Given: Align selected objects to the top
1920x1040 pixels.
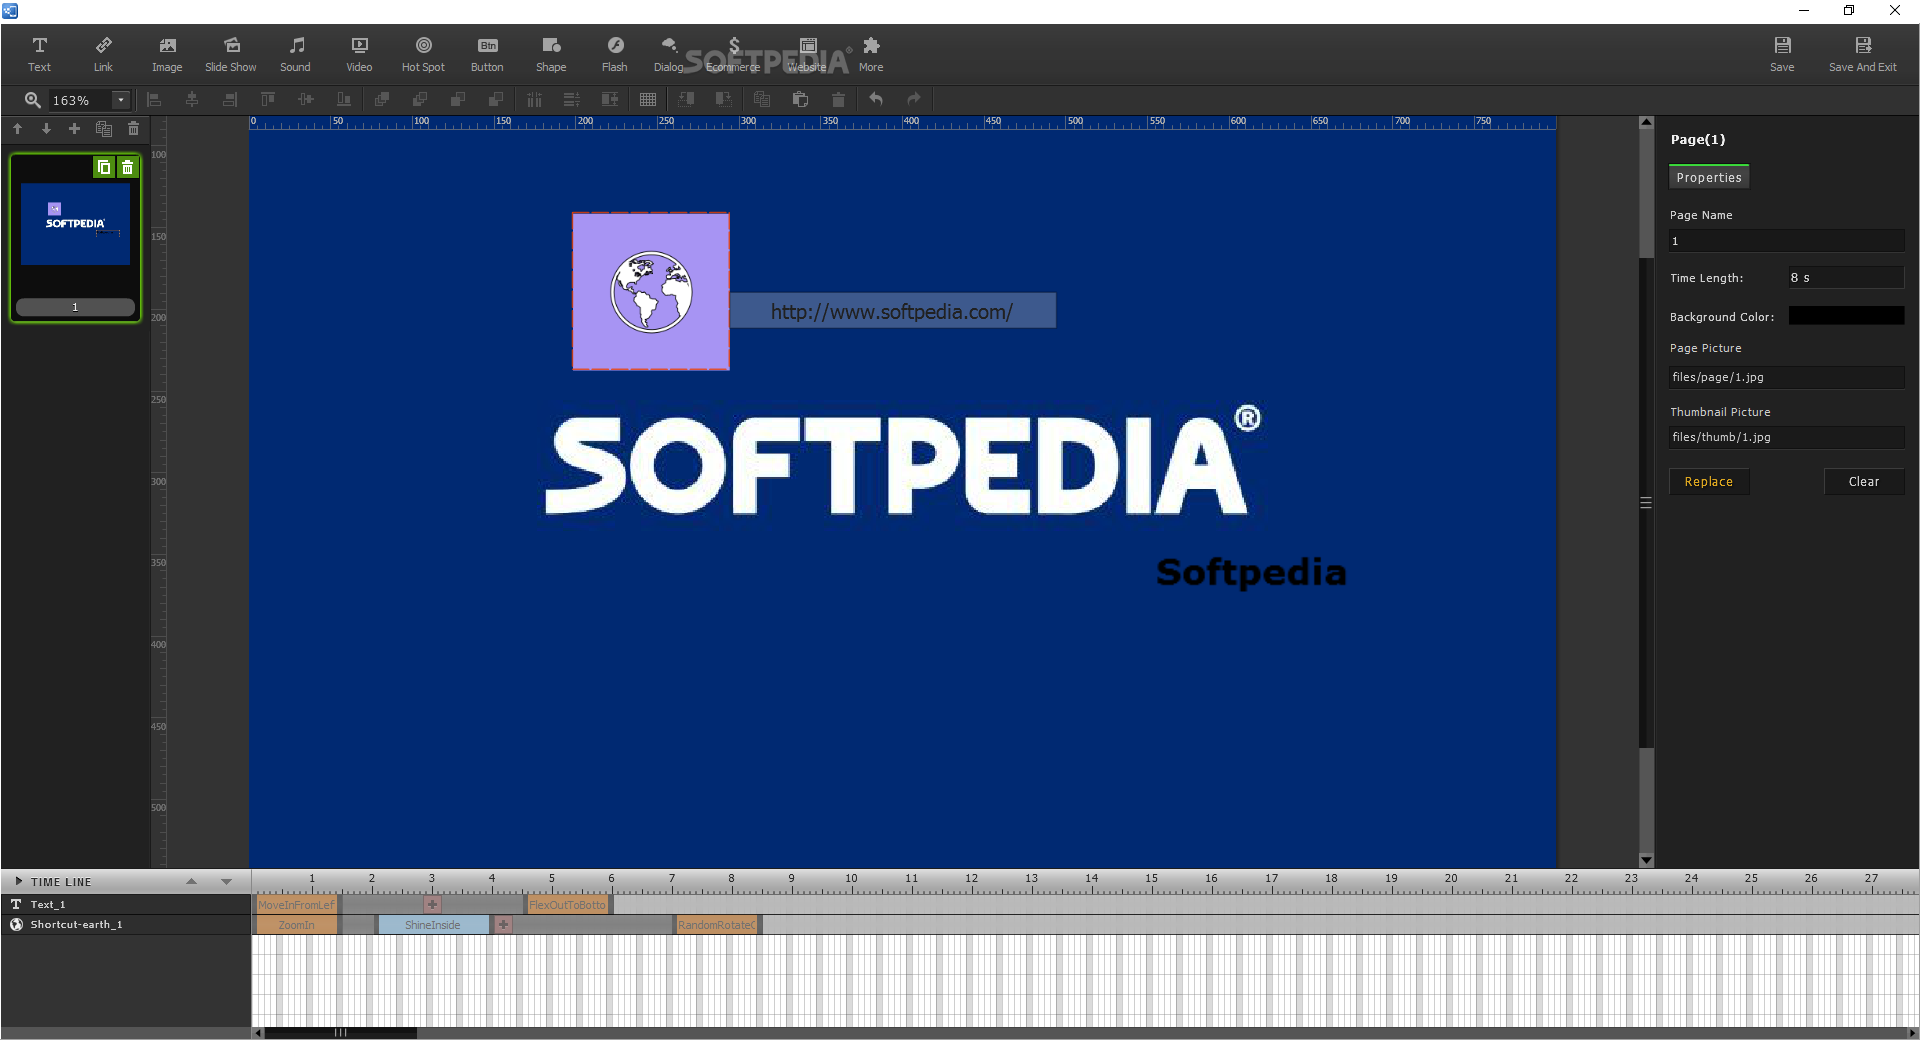Looking at the screenshot, I should pos(268,99).
